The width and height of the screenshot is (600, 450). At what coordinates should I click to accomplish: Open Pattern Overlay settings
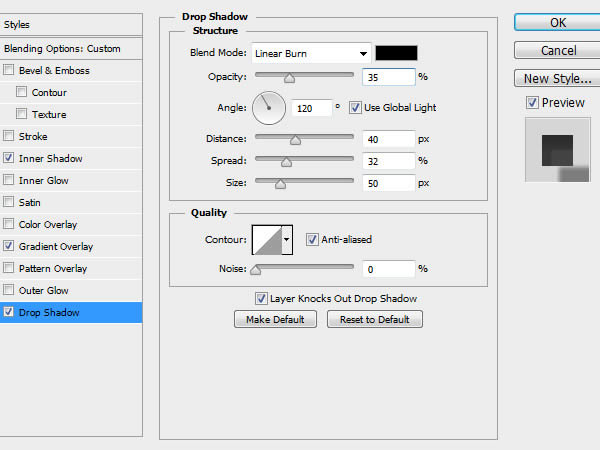tap(71, 268)
